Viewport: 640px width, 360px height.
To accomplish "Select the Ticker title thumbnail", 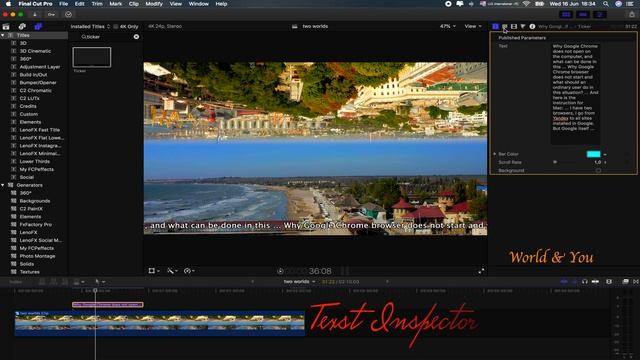I will pyautogui.click(x=92, y=57).
